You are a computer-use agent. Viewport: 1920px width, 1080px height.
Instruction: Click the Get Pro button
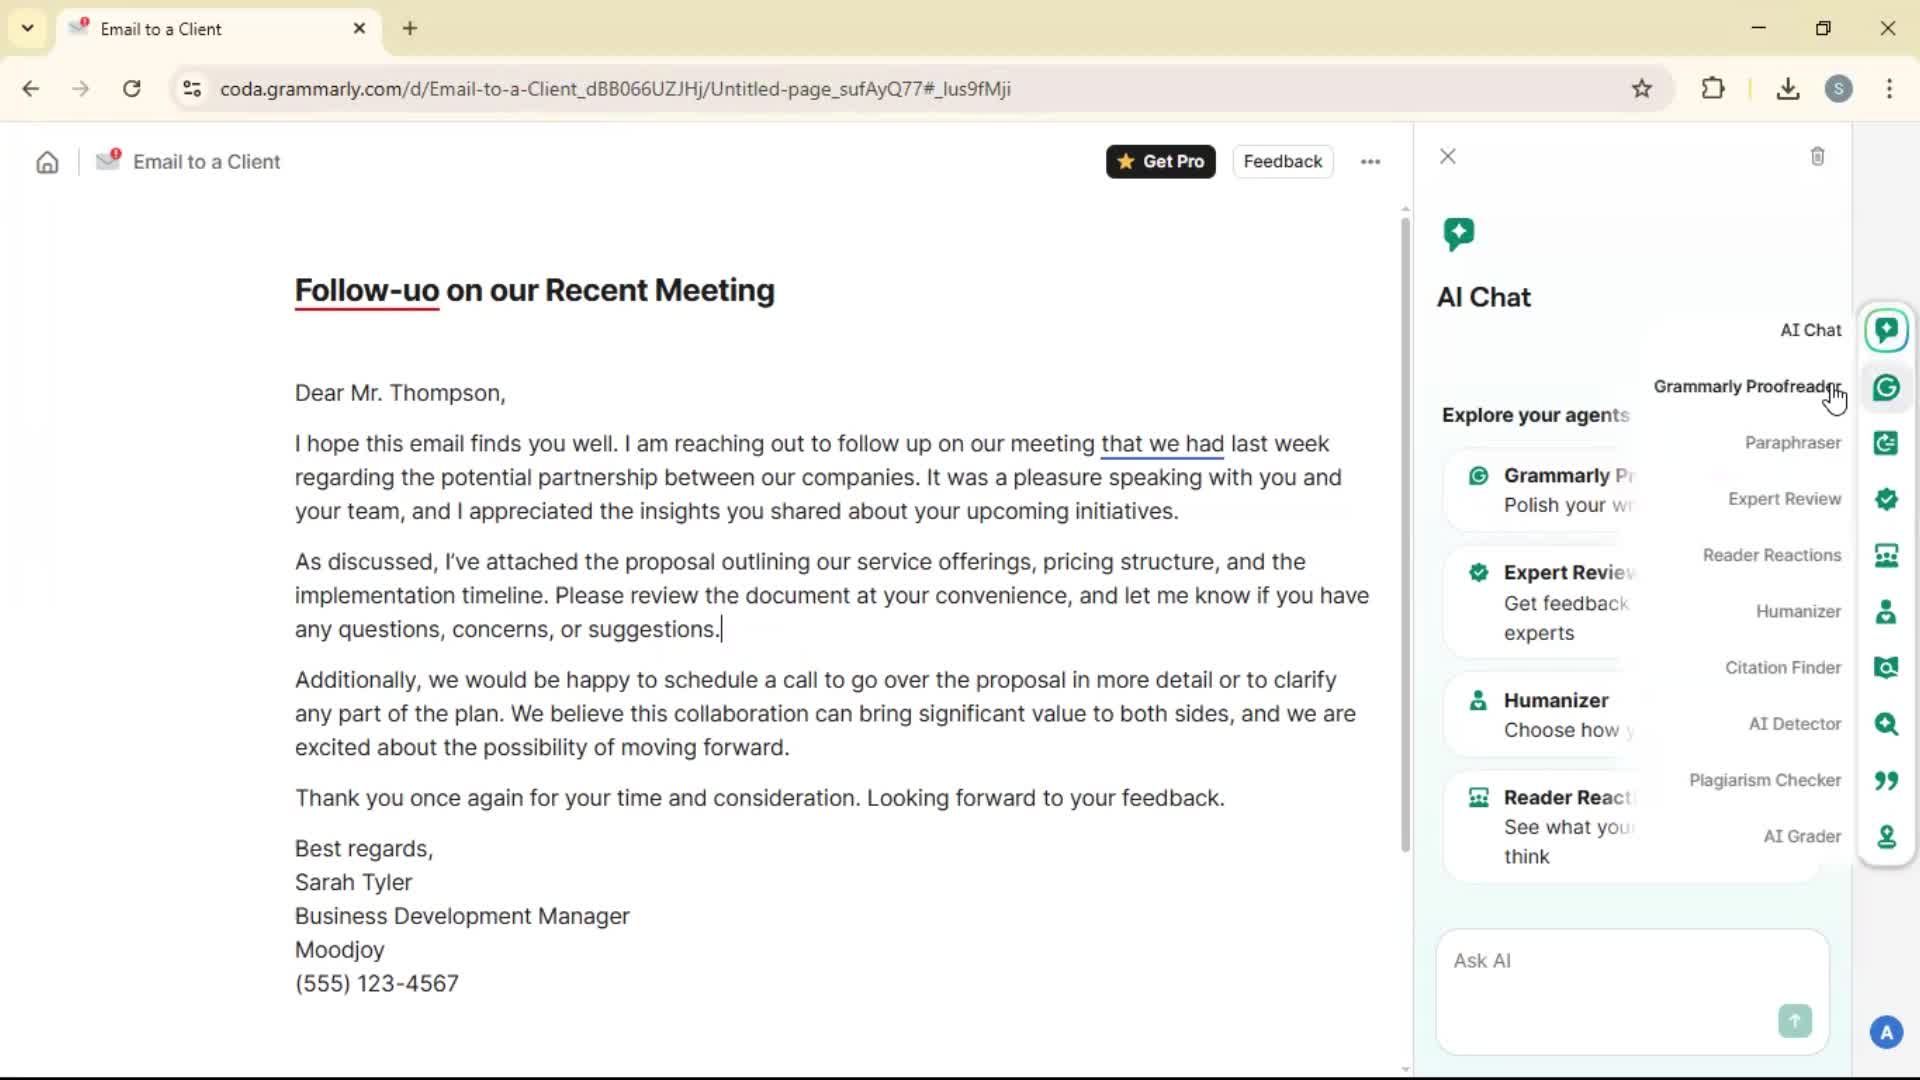tap(1160, 161)
